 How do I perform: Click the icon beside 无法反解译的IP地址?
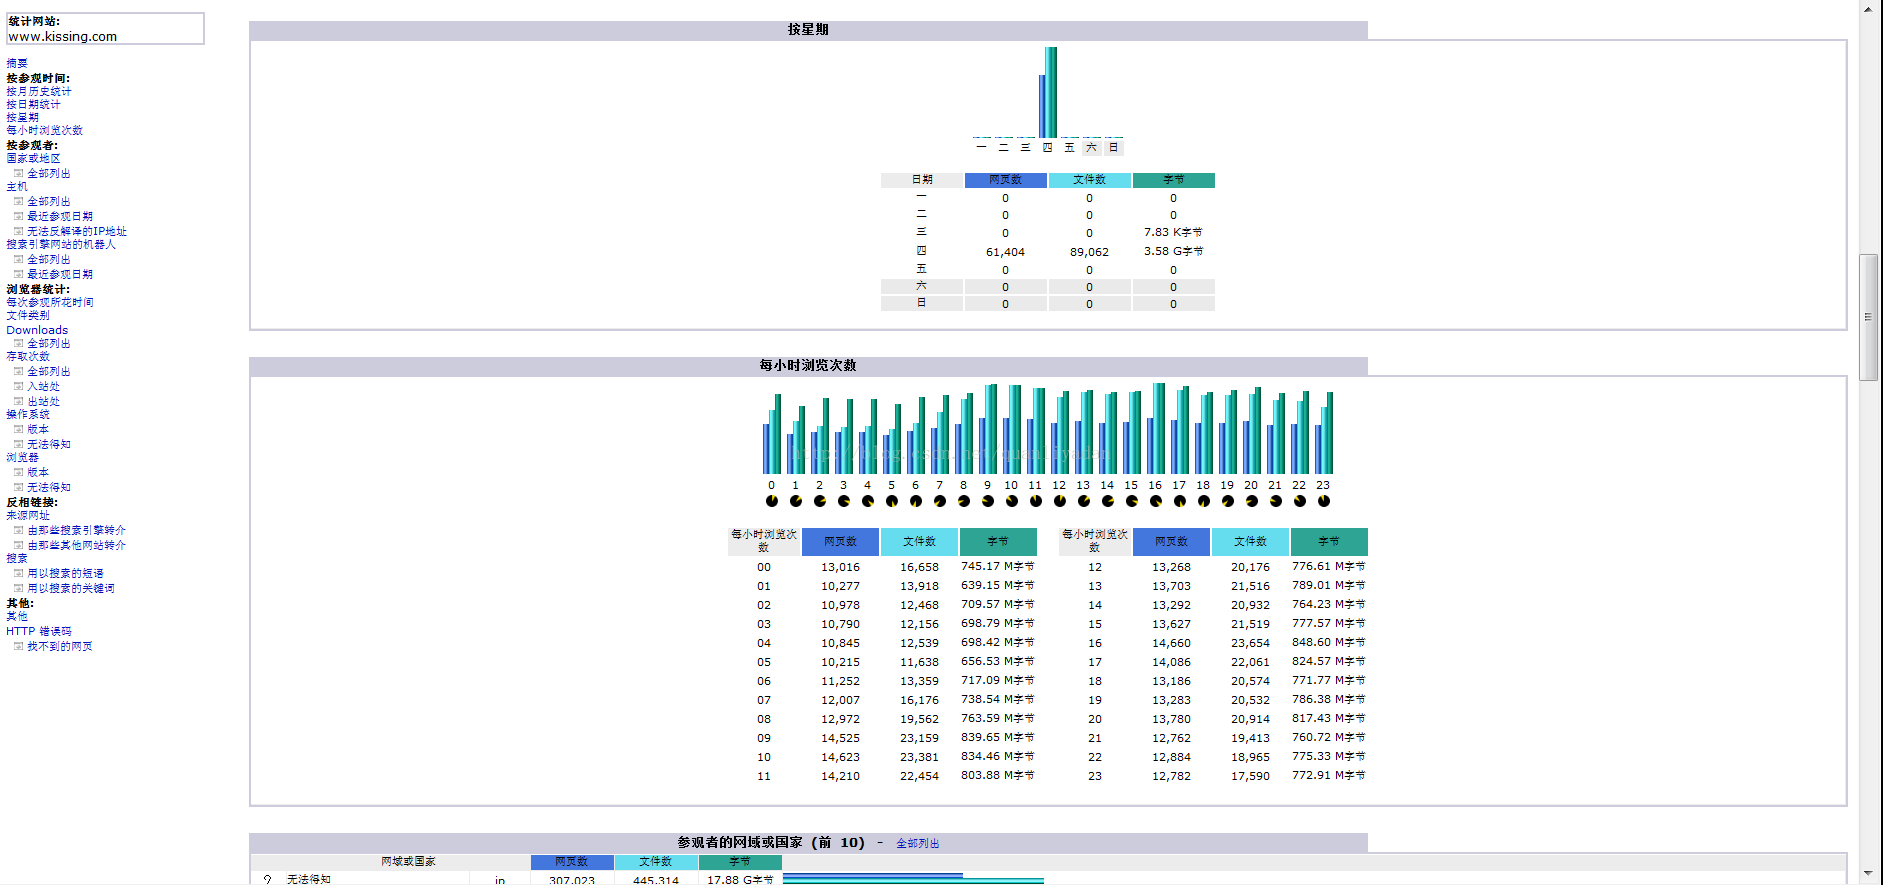point(18,231)
